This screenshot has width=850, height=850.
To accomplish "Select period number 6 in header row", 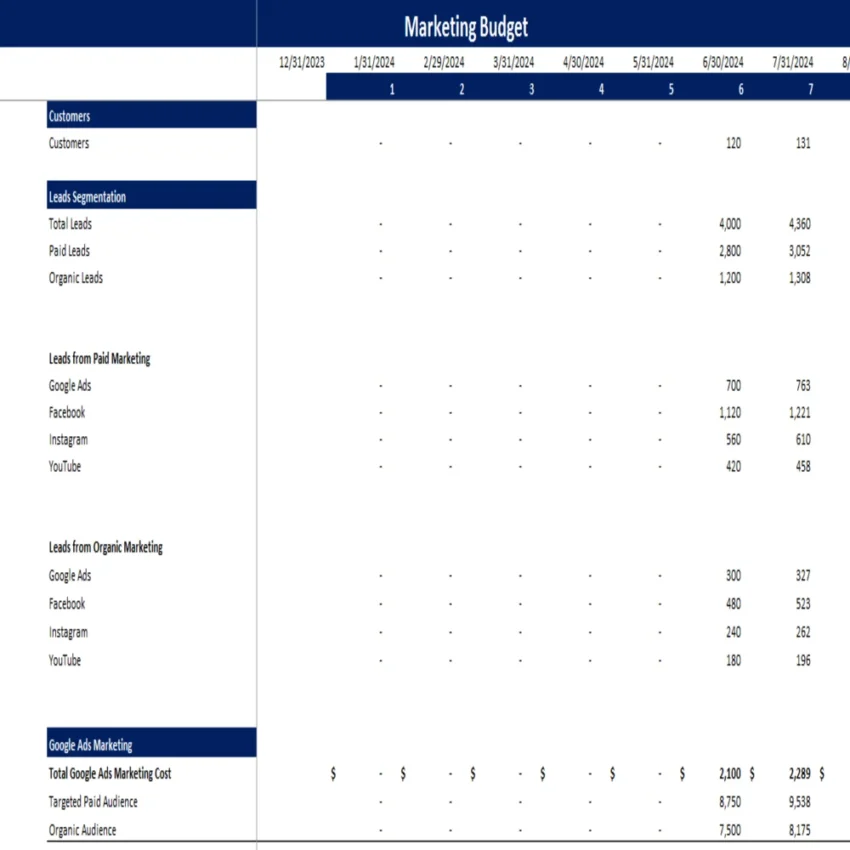I will [x=740, y=89].
